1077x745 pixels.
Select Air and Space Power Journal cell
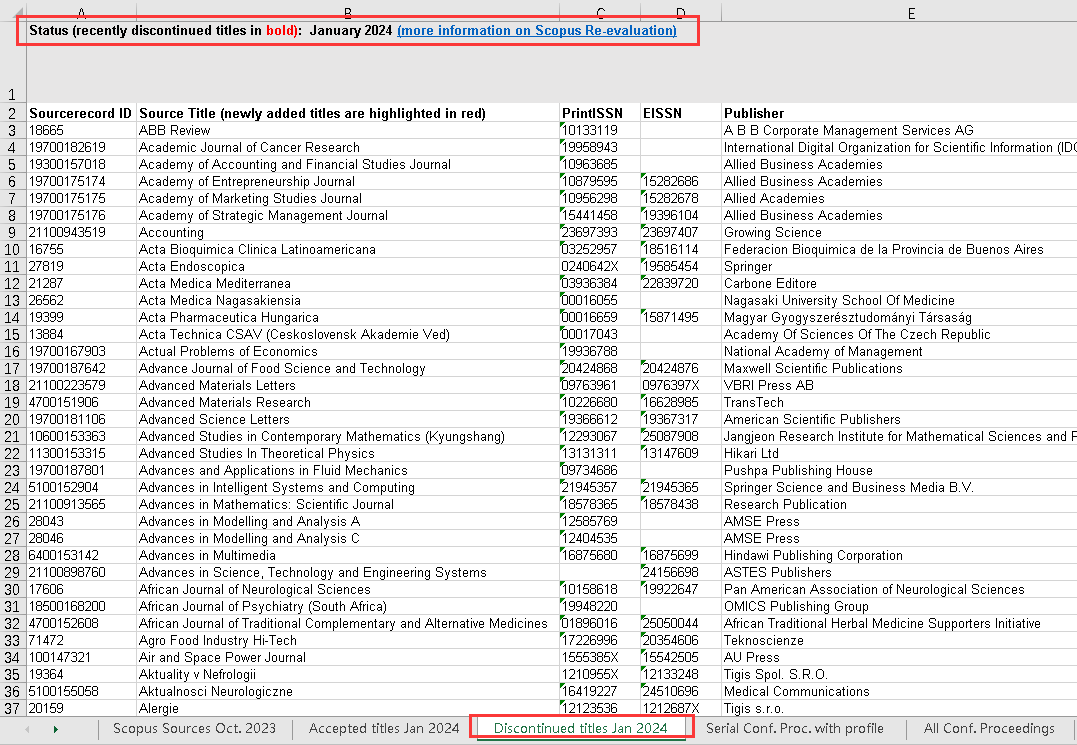coord(348,657)
